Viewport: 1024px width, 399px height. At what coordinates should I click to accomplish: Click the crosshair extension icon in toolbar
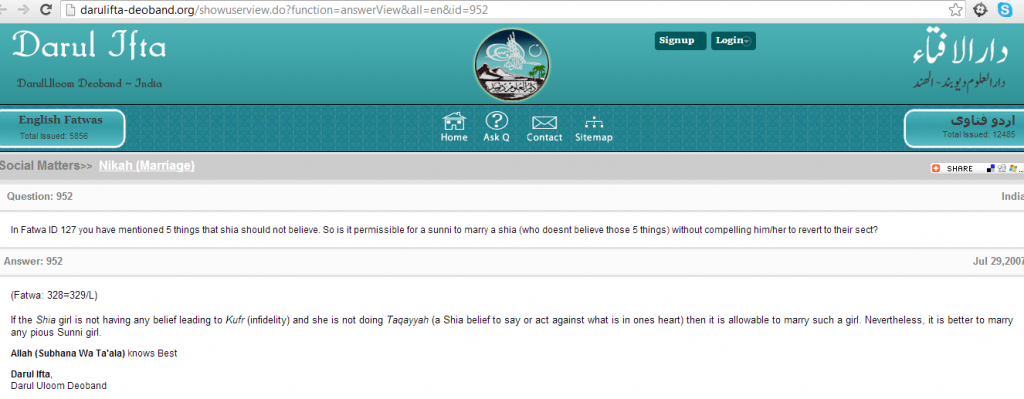[981, 10]
